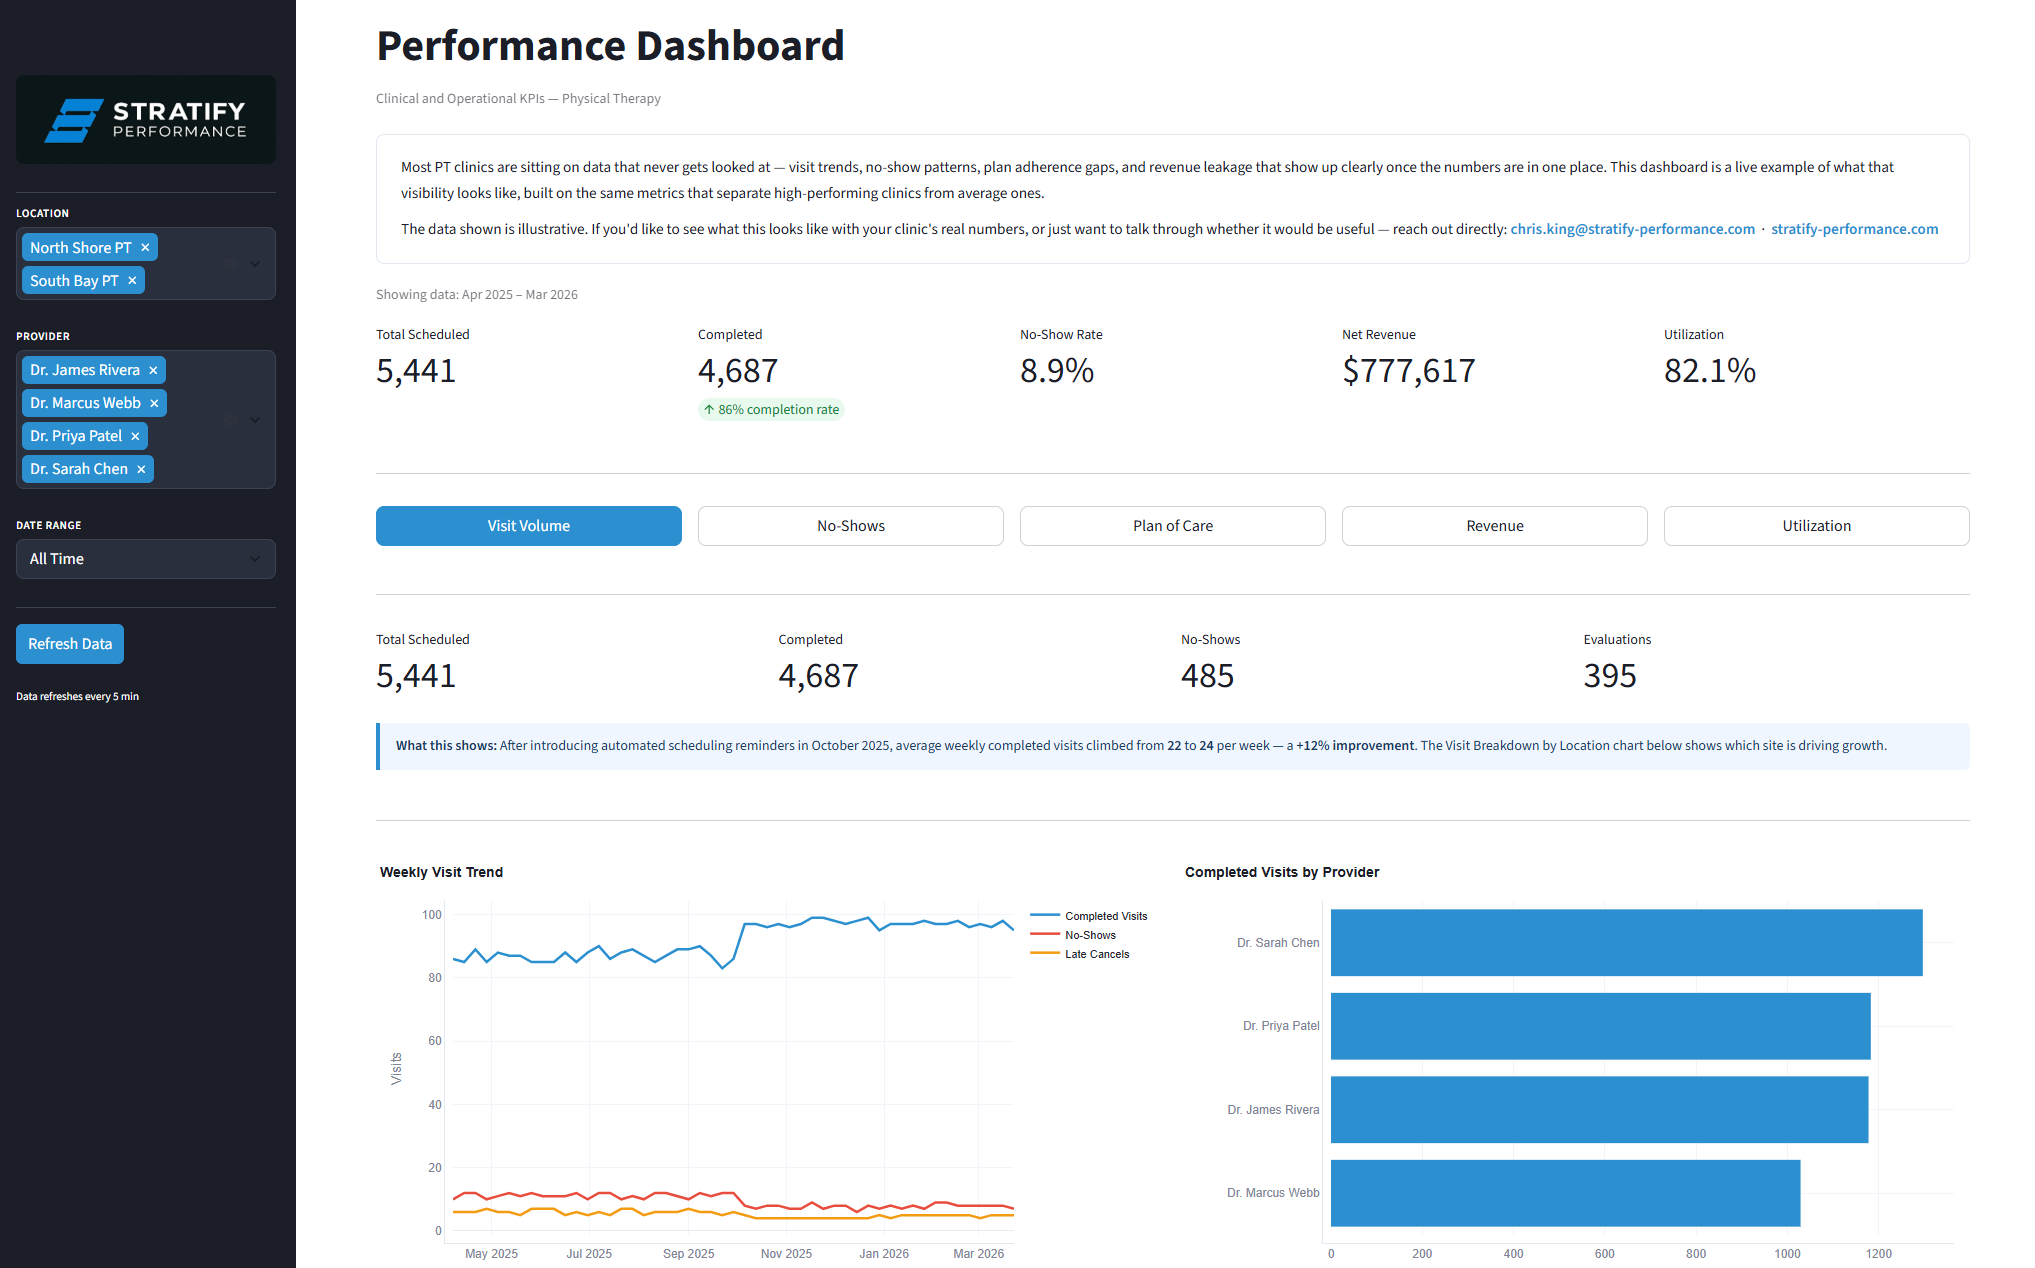The image size is (2035, 1268).
Task: Switch to the Visit Volume tab
Action: [x=529, y=526]
